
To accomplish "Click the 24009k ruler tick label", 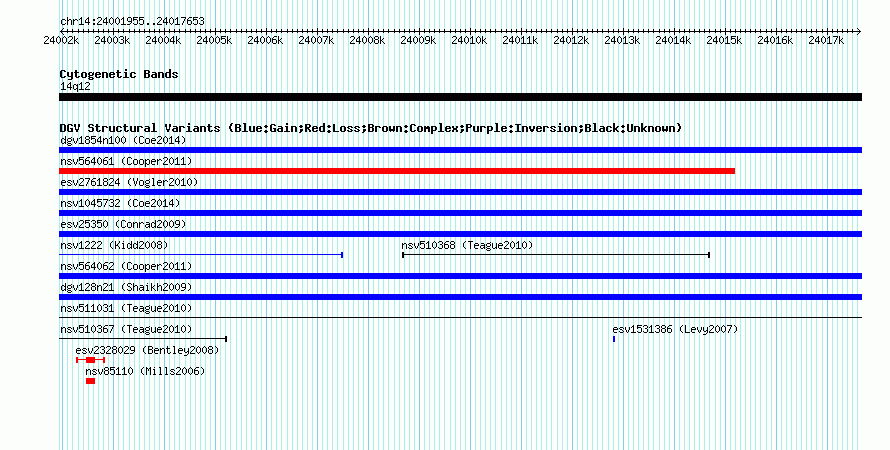I will (418, 40).
